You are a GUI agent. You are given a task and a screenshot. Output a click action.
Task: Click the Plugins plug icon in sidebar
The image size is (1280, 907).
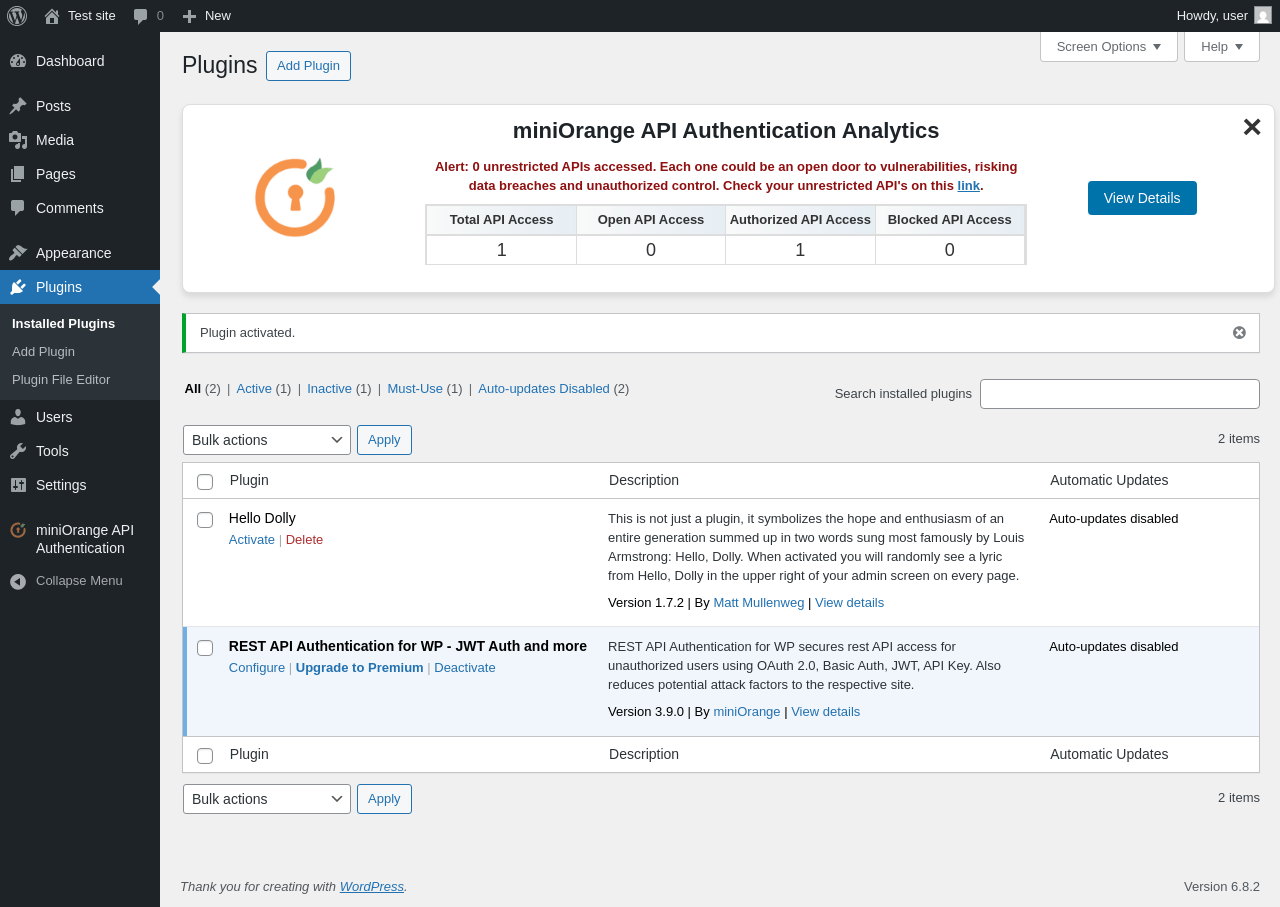click(18, 287)
